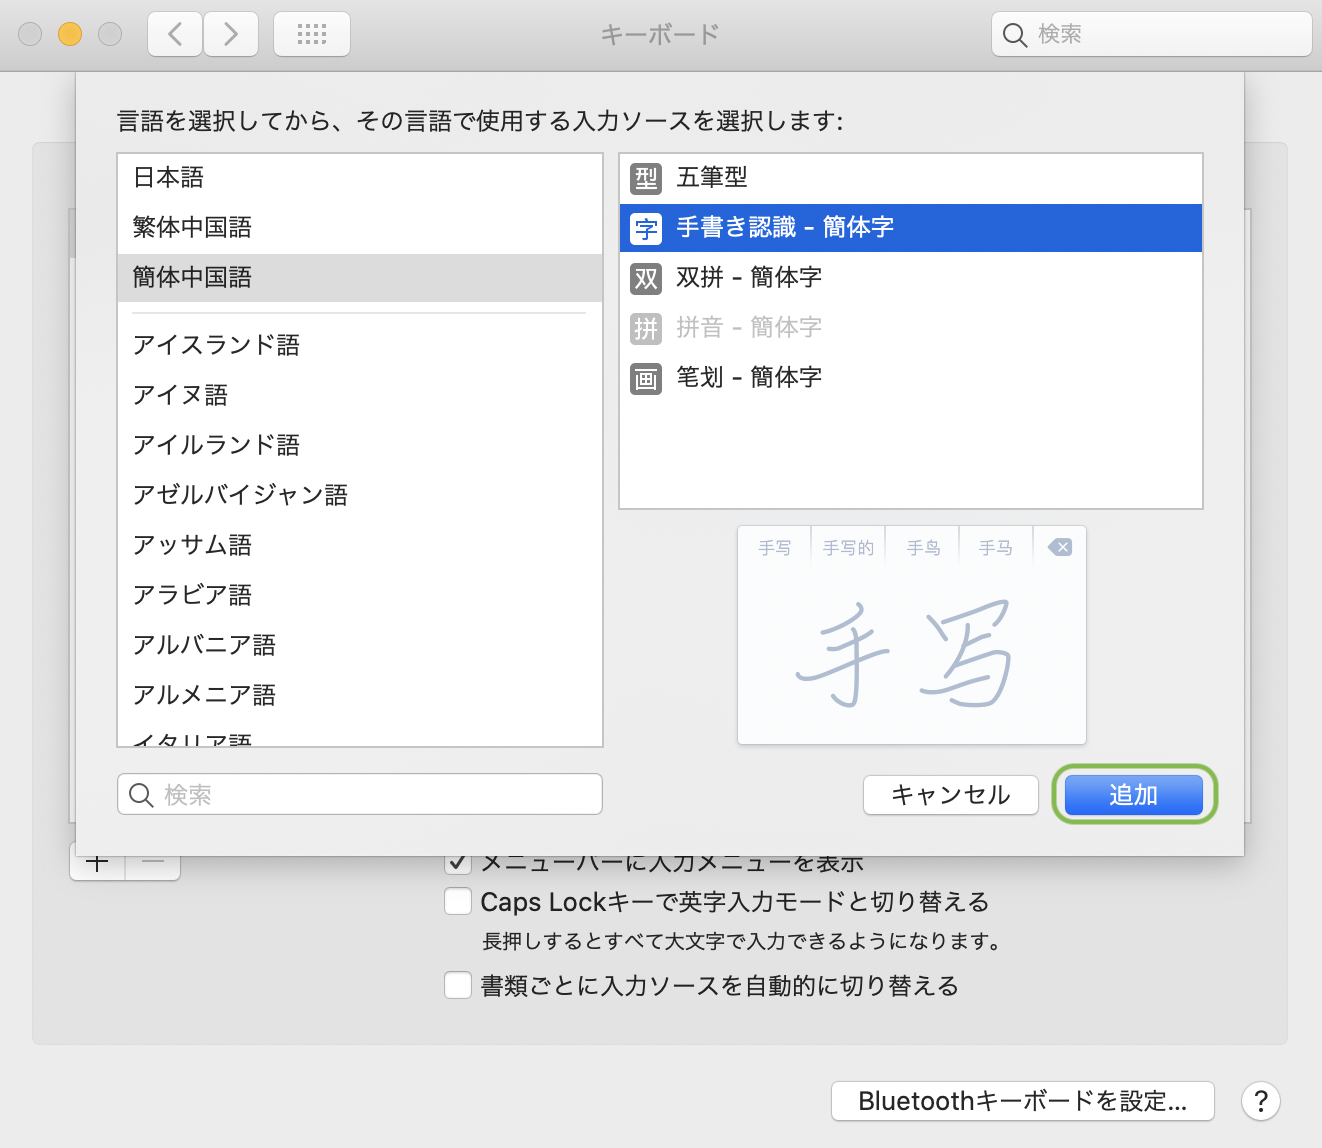Click the 追加 button

pyautogui.click(x=1133, y=795)
